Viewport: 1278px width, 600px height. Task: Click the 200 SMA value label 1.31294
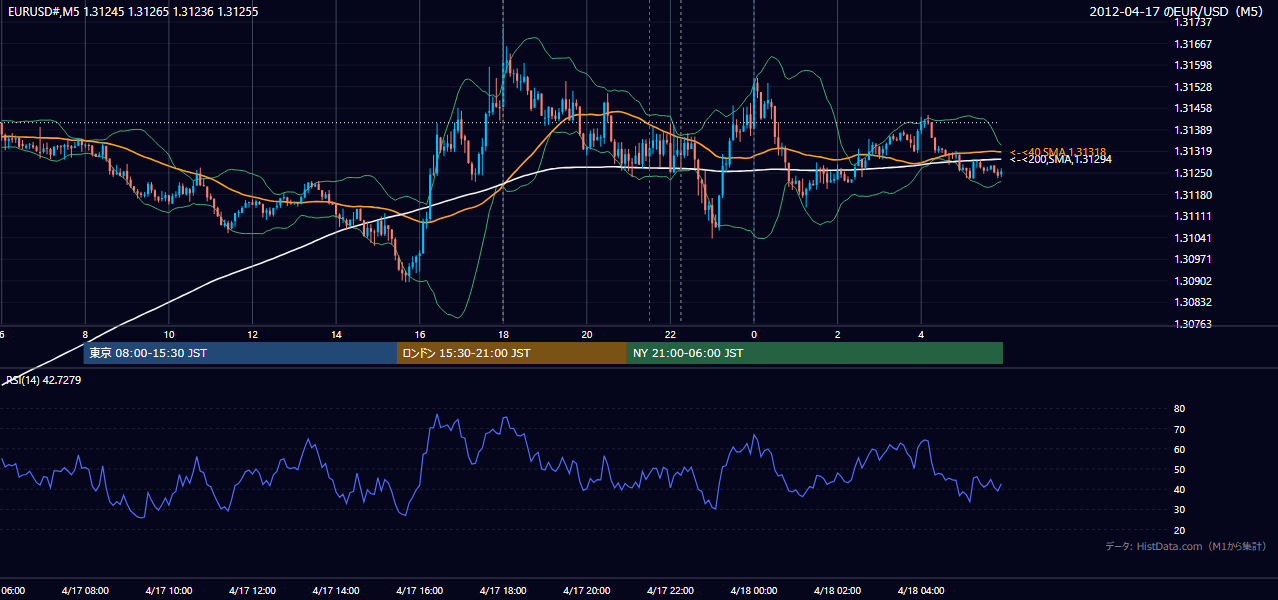(x=1060, y=159)
